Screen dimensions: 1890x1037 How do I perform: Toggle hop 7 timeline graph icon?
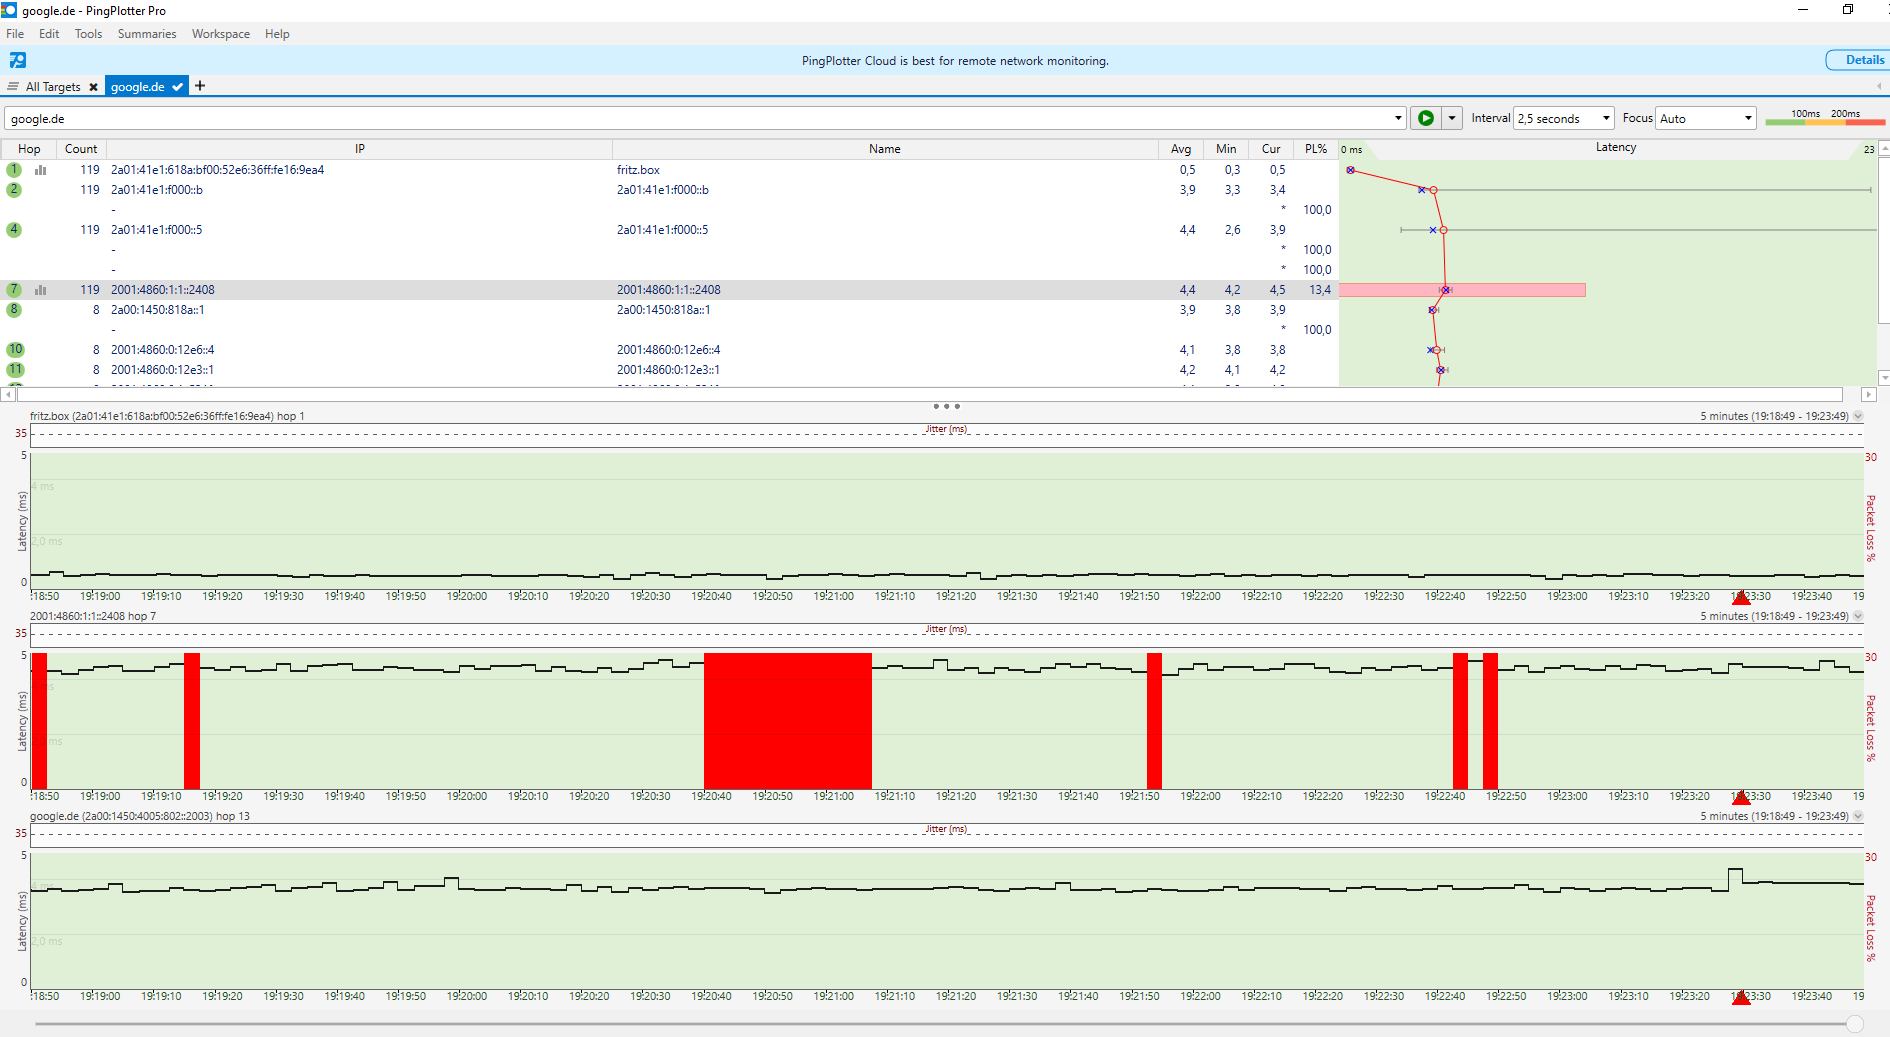click(x=41, y=290)
